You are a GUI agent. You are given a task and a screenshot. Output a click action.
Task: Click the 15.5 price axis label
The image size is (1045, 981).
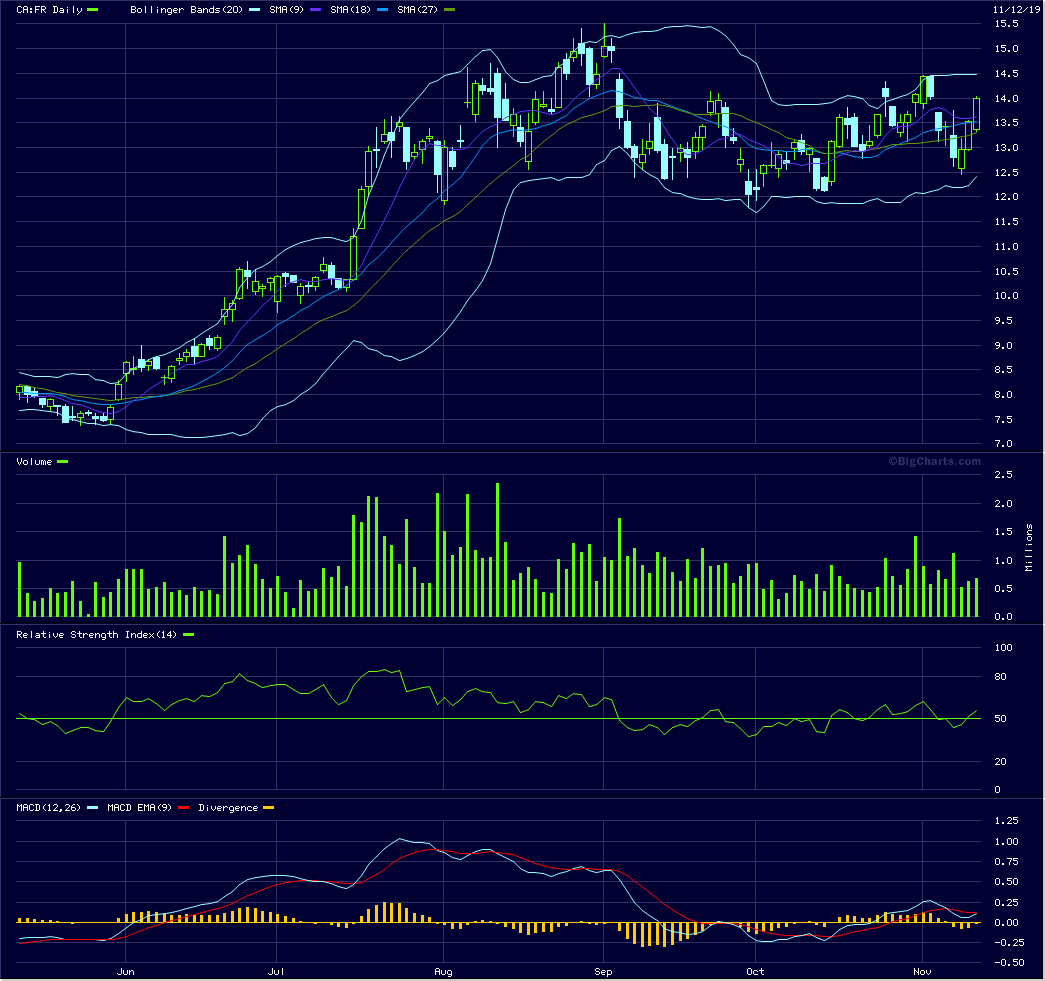click(1006, 24)
